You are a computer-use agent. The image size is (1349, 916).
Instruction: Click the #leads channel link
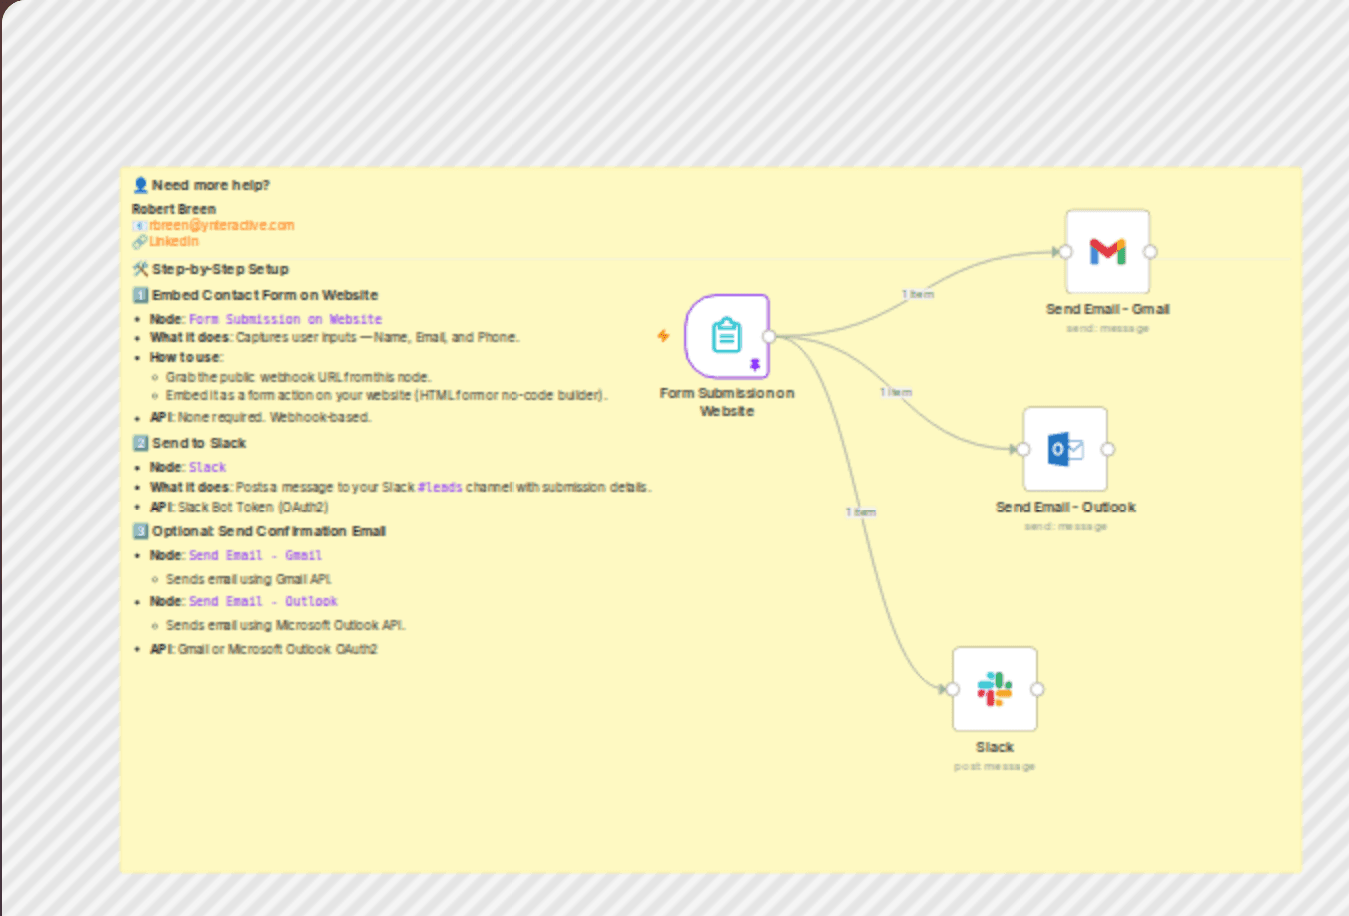click(x=440, y=487)
